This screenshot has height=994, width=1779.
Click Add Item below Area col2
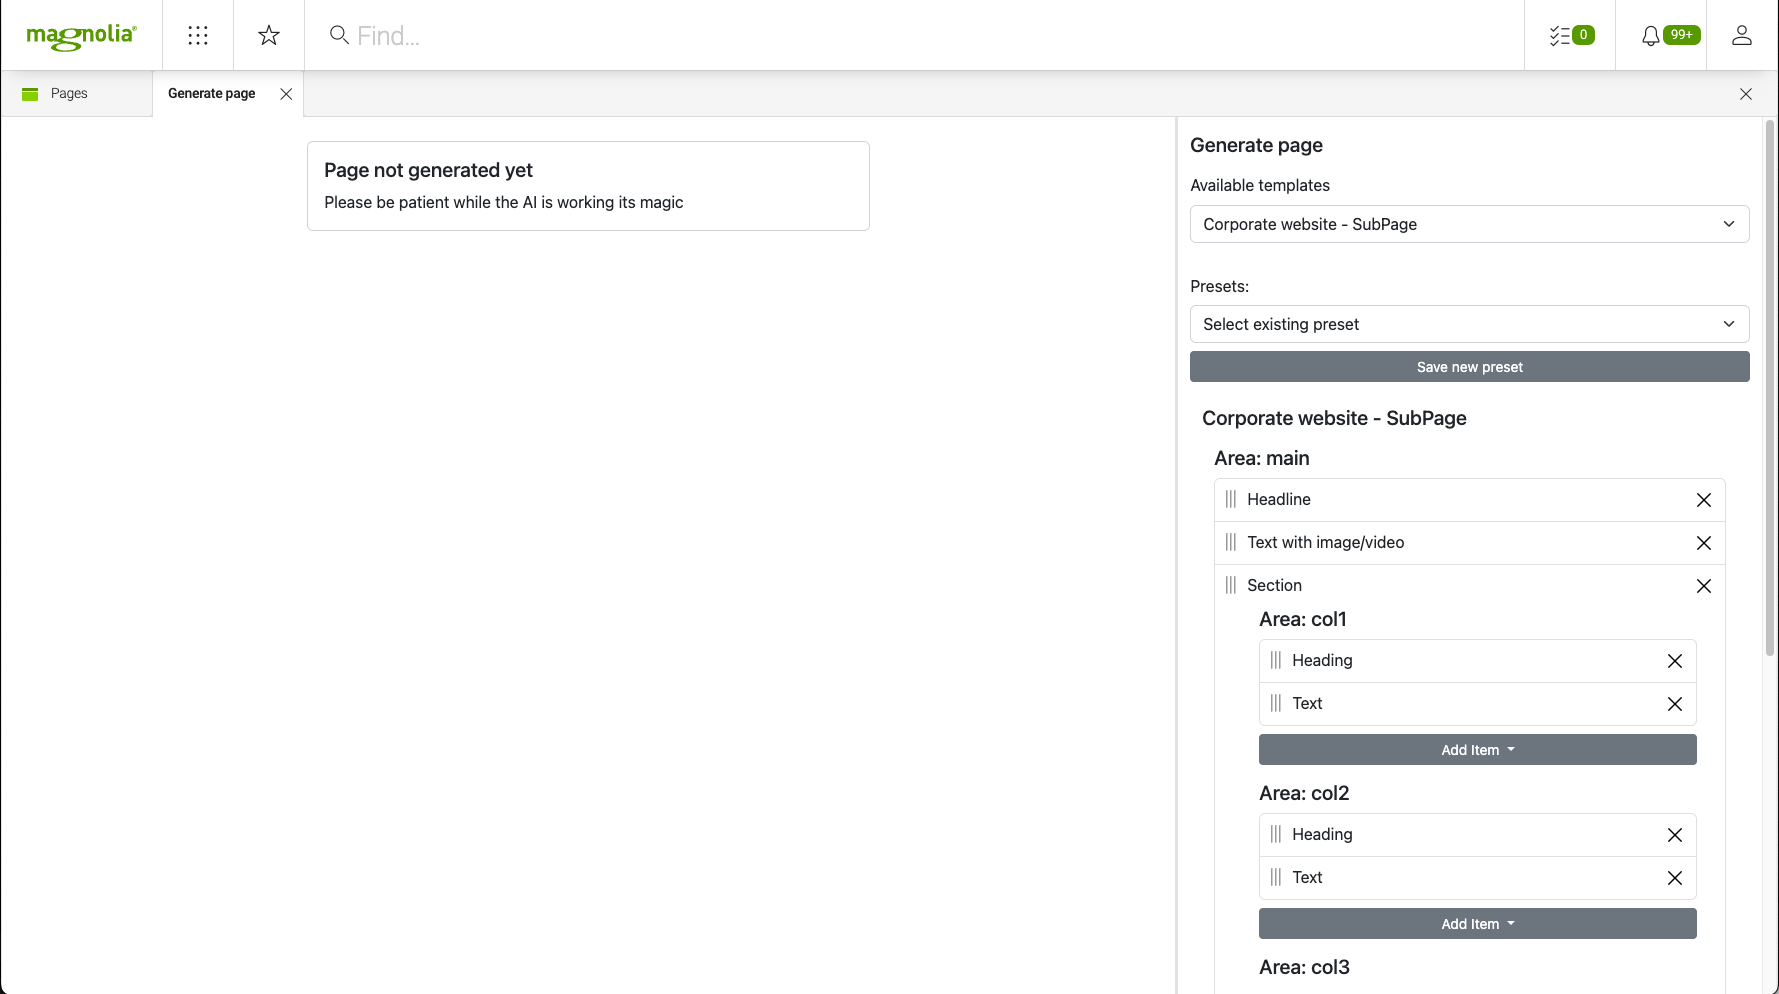pos(1477,923)
